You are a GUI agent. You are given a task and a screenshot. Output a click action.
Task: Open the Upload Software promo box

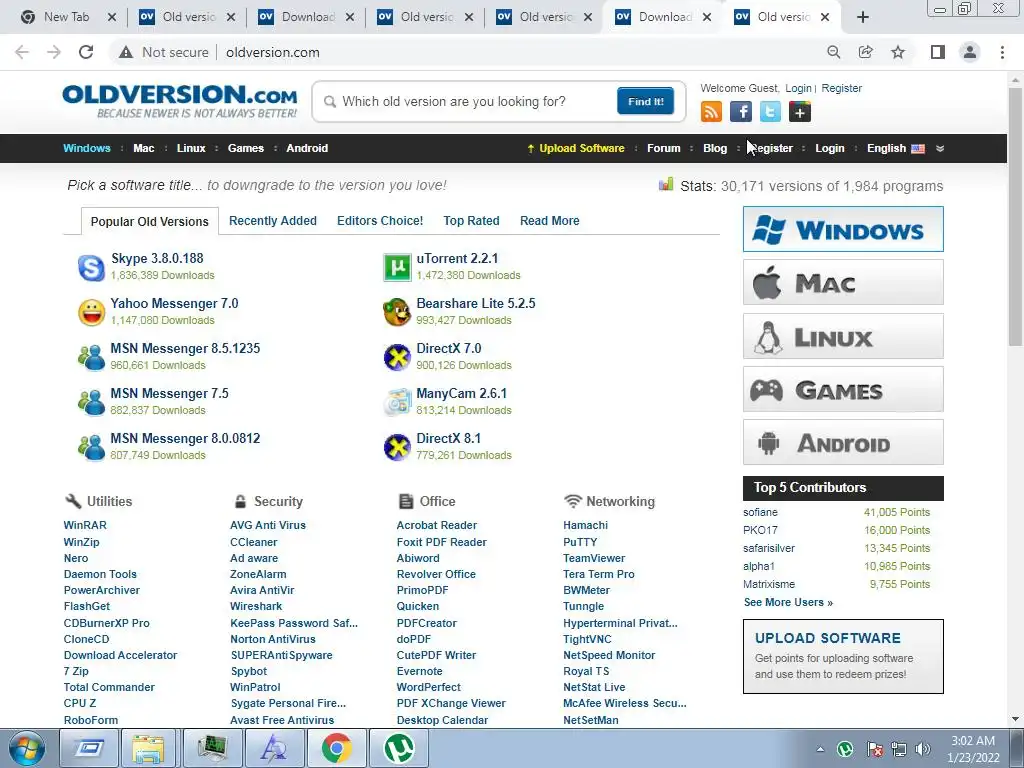point(843,656)
